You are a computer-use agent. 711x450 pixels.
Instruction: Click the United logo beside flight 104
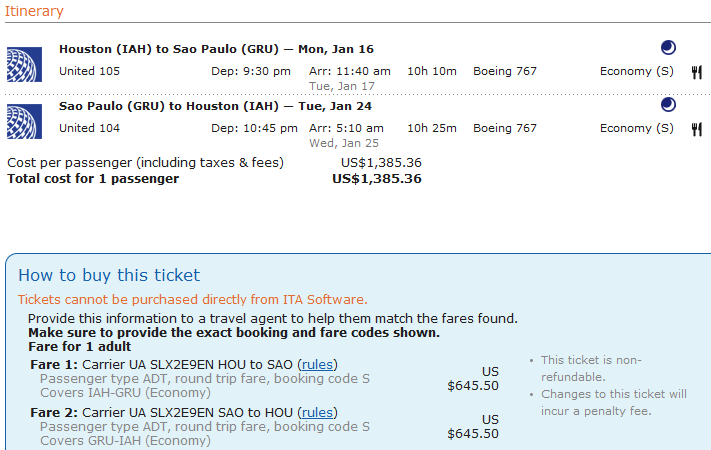[24, 121]
